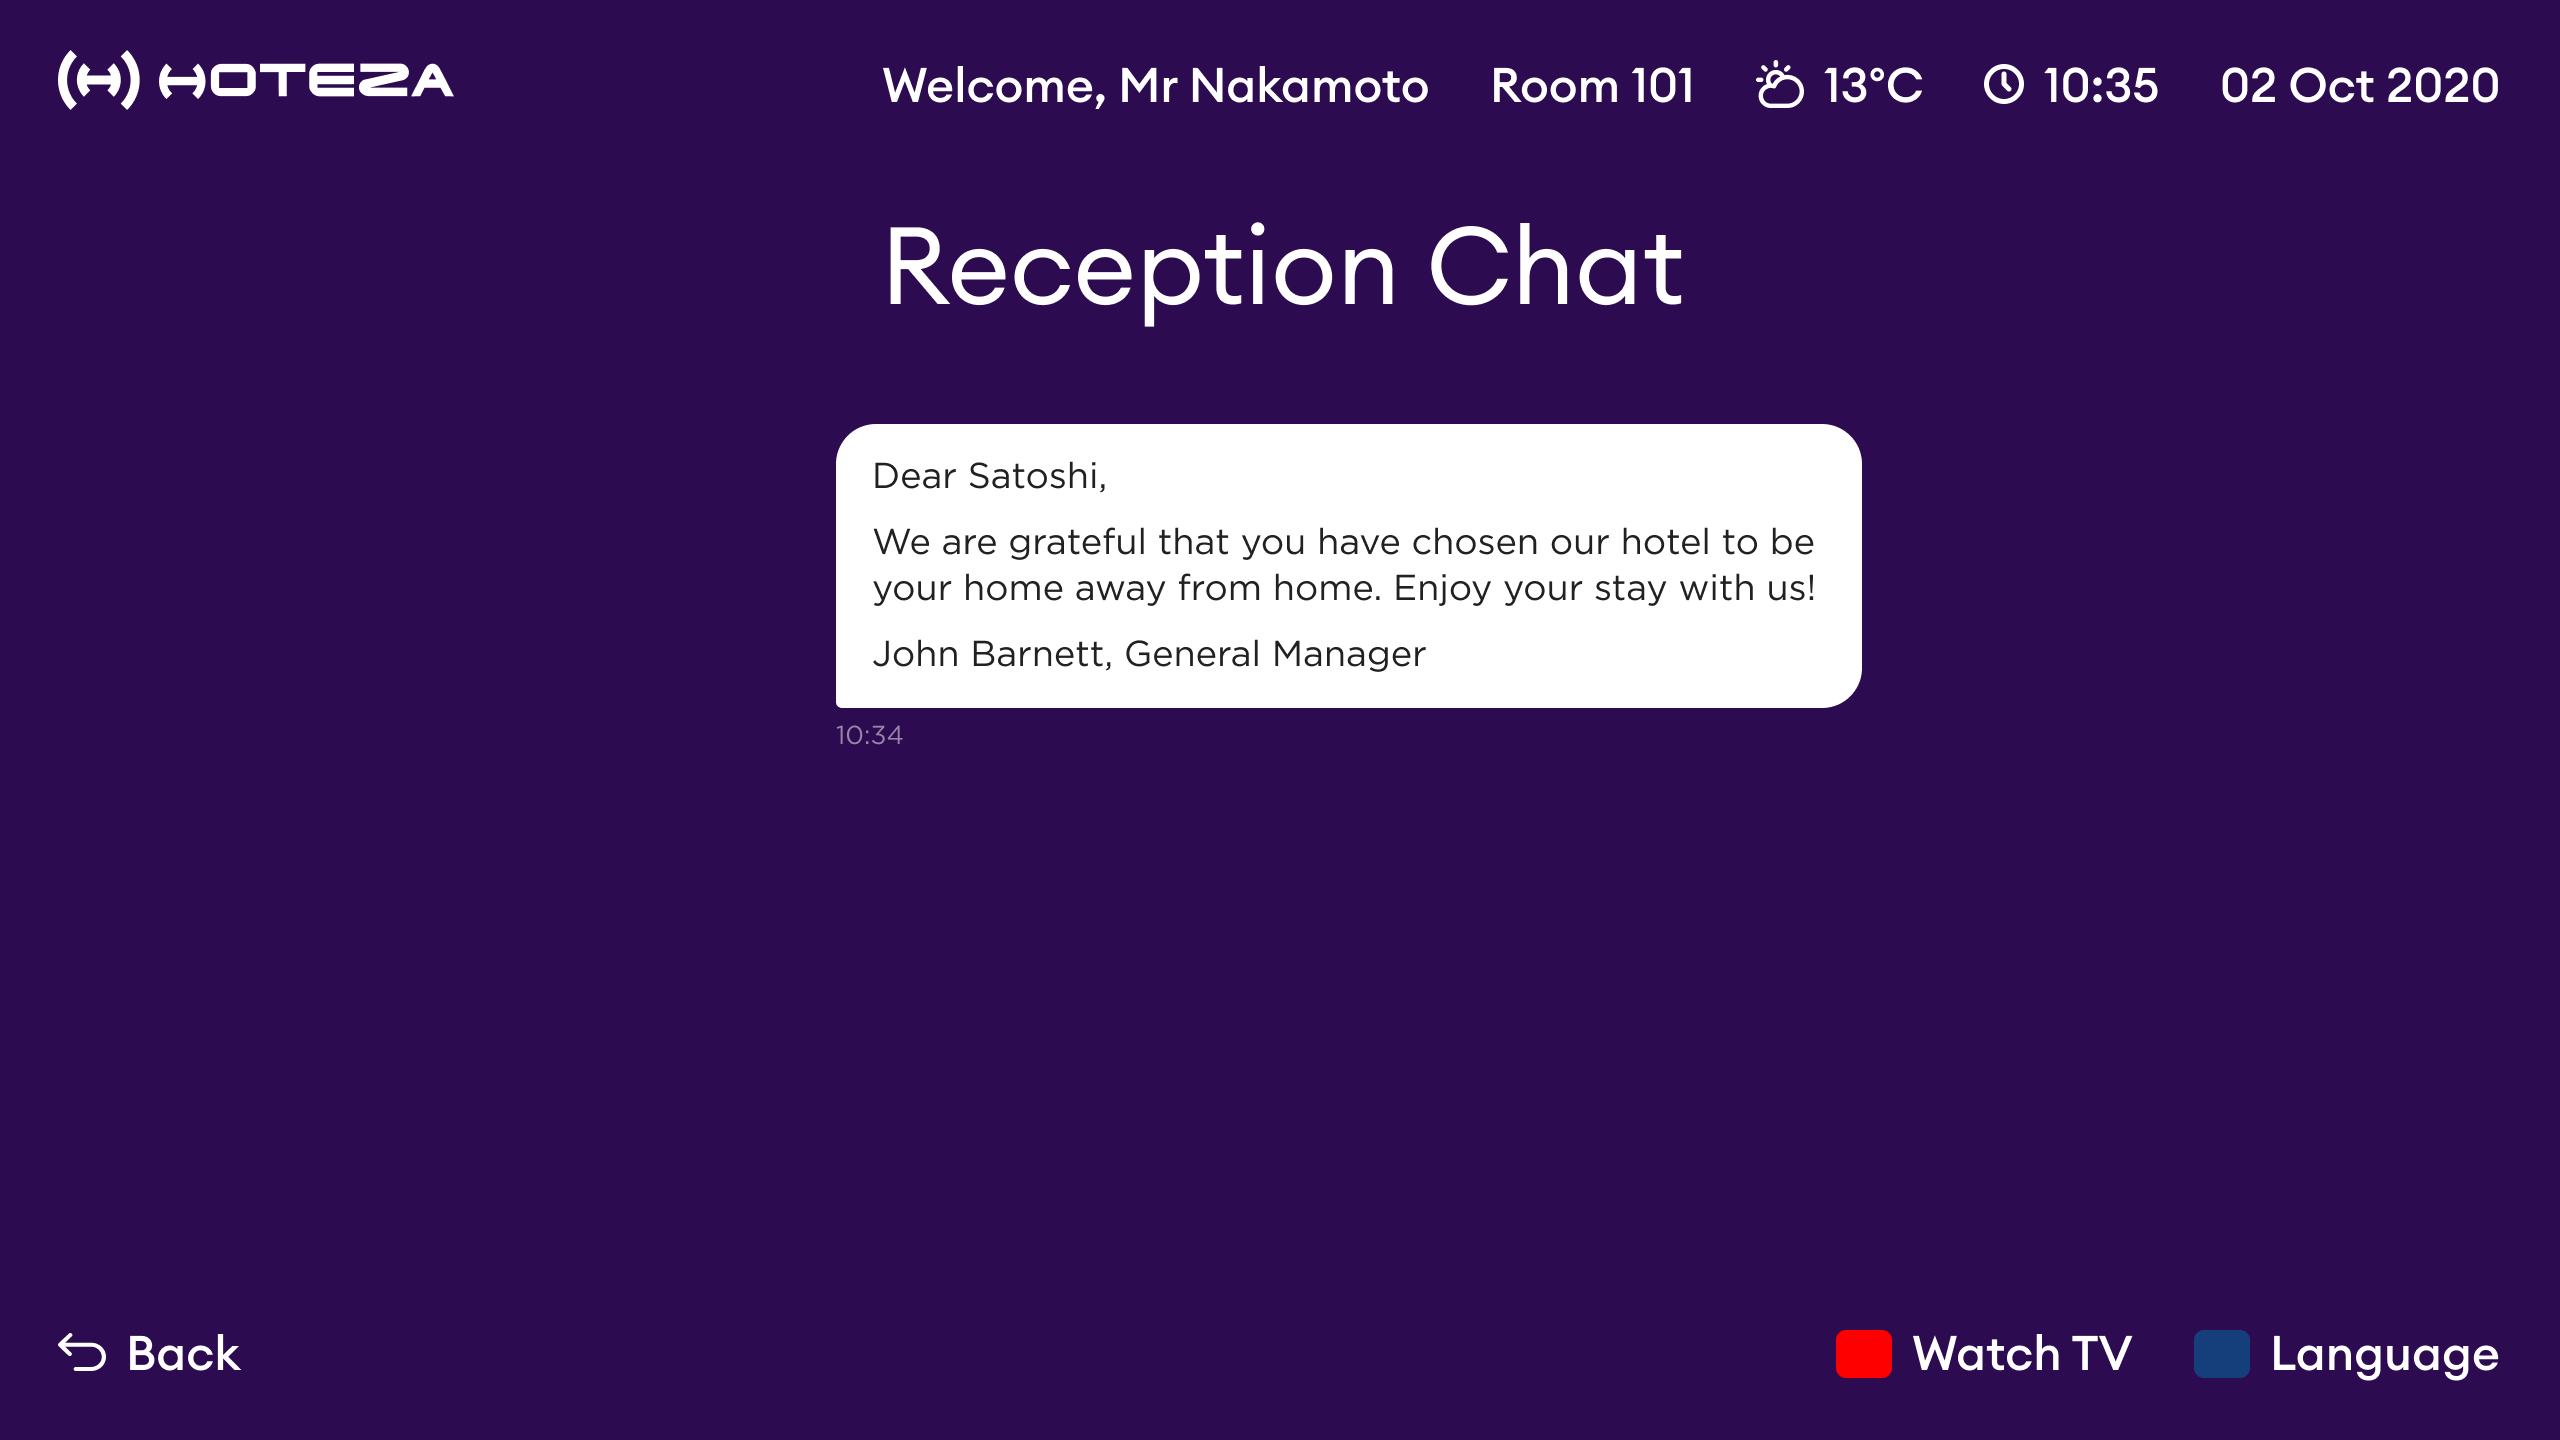Click the 10:35 time display

pos(2101,86)
